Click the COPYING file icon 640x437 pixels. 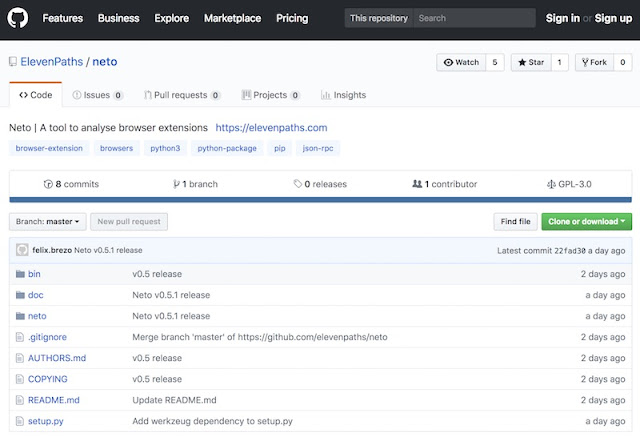coord(20,379)
